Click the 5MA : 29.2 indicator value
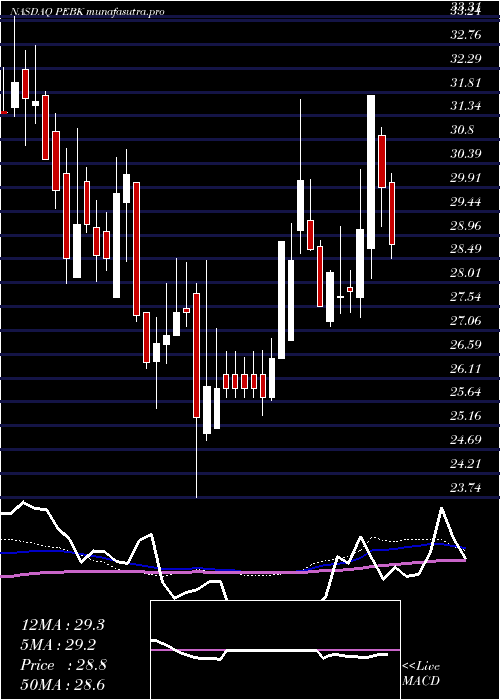This screenshot has width=500, height=700. pos(58,645)
